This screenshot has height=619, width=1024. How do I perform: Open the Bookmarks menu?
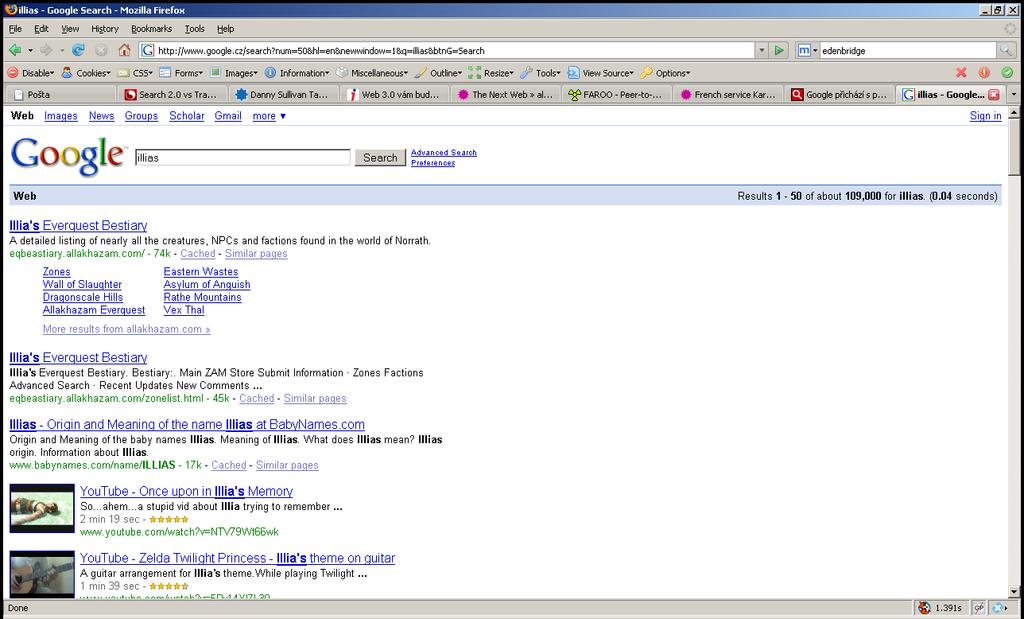[152, 29]
